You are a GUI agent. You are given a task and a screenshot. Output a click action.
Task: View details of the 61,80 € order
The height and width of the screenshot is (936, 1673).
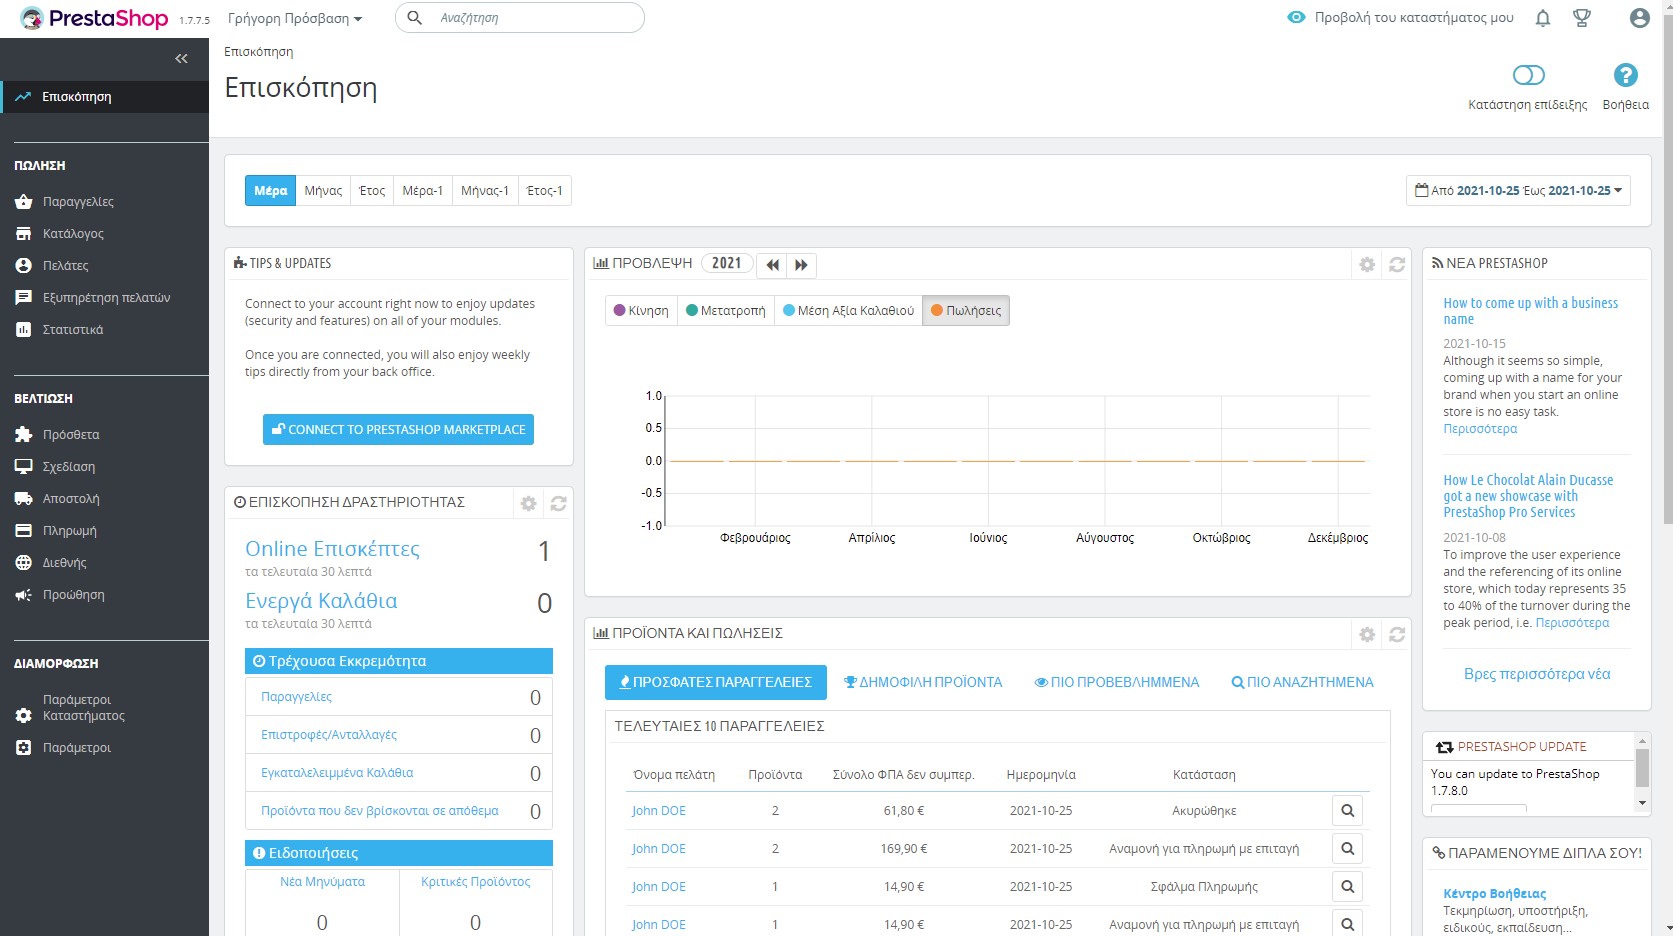tap(1347, 811)
